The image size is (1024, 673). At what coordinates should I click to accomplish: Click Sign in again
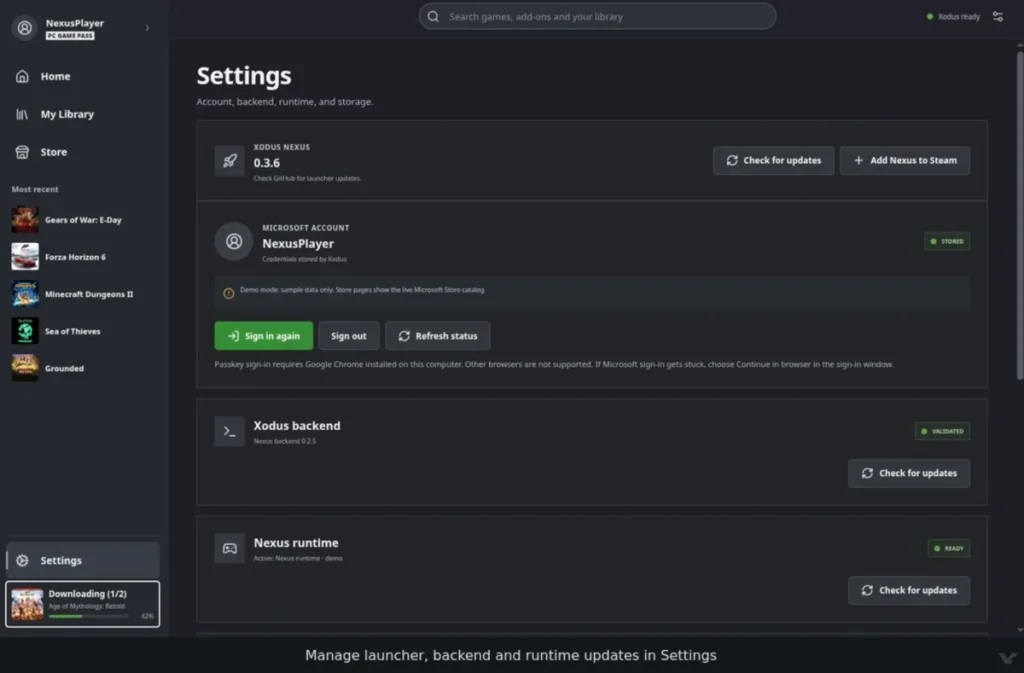[264, 336]
